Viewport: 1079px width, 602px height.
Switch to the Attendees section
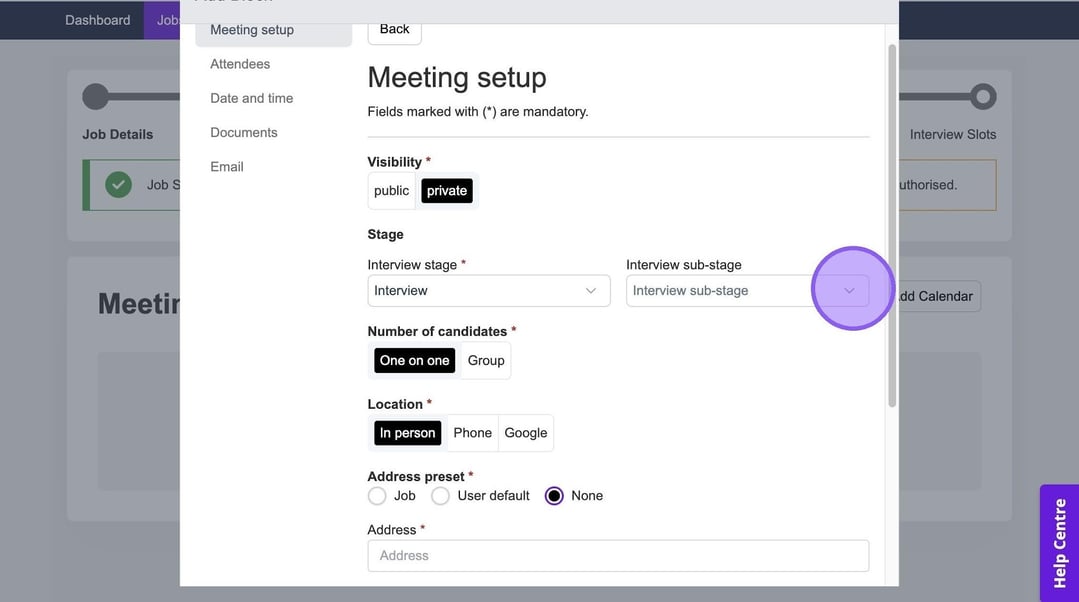(240, 64)
